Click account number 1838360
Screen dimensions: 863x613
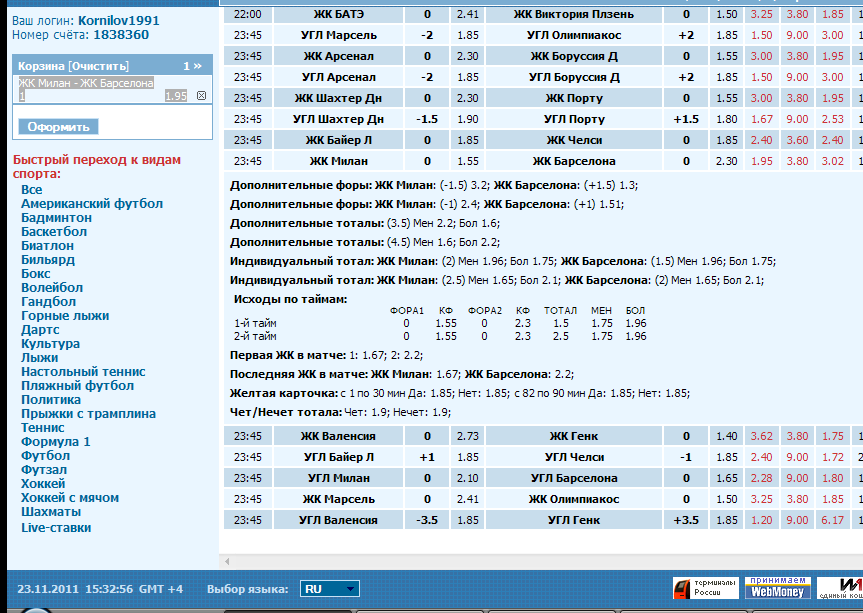121,35
